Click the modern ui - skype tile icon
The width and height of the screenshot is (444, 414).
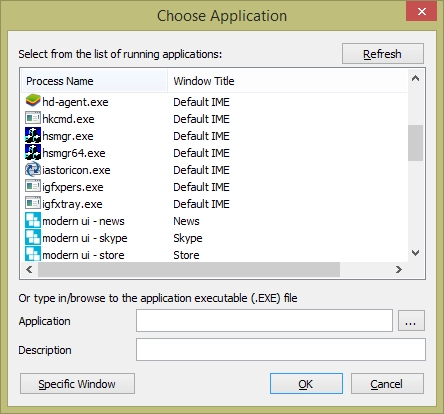pyautogui.click(x=33, y=237)
